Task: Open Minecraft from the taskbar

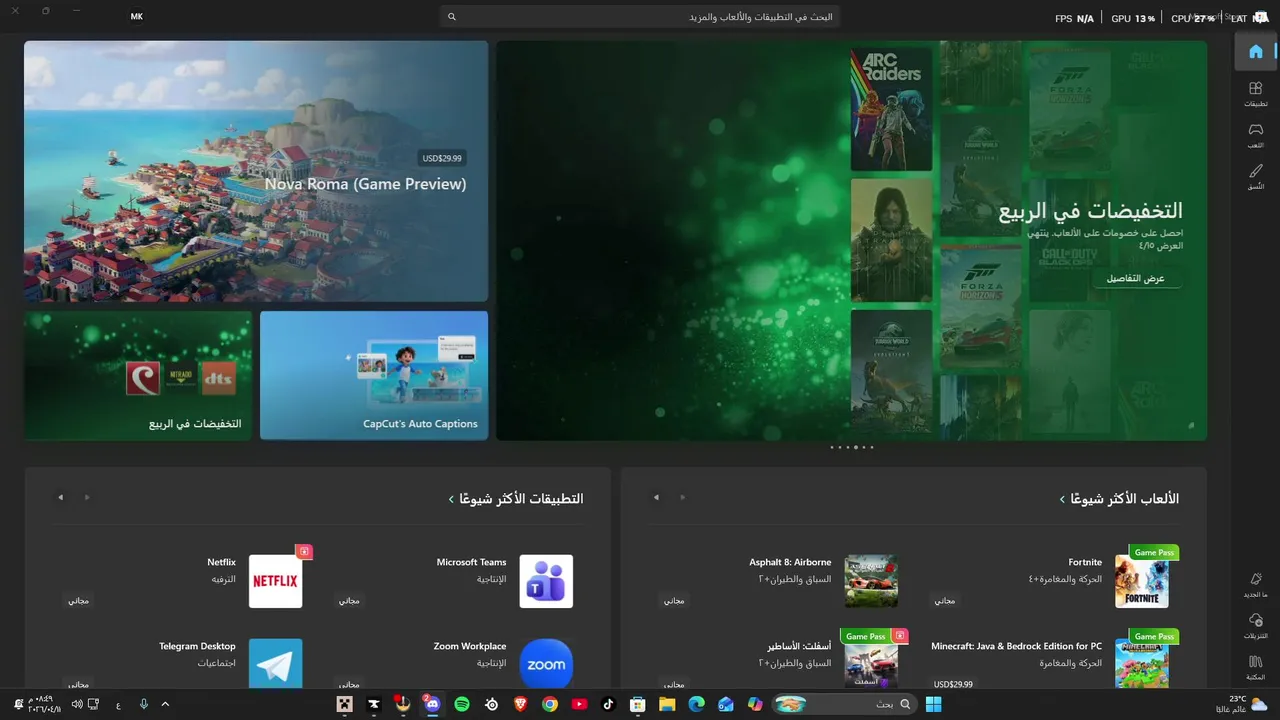Action: [345, 704]
